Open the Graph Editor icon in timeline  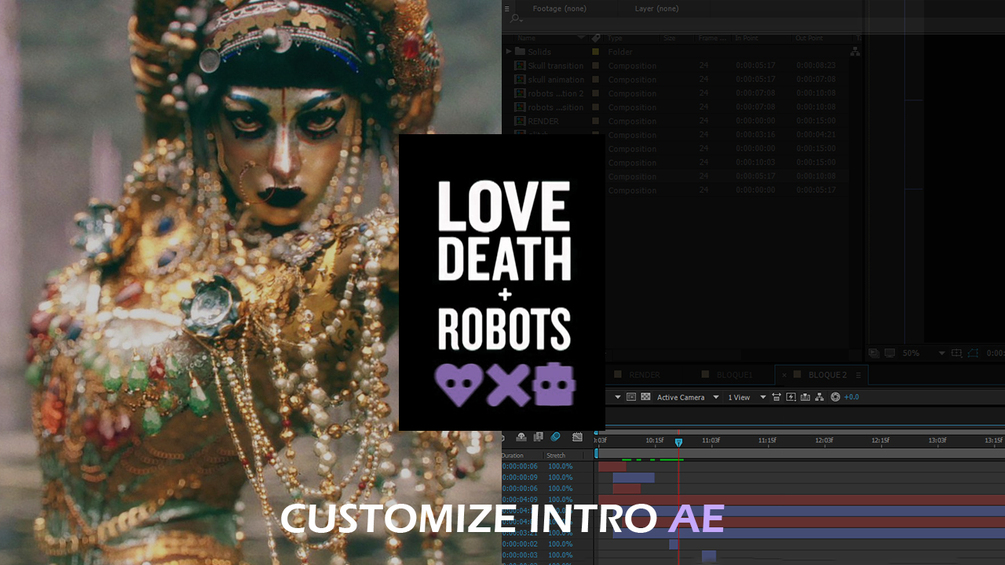(x=577, y=437)
